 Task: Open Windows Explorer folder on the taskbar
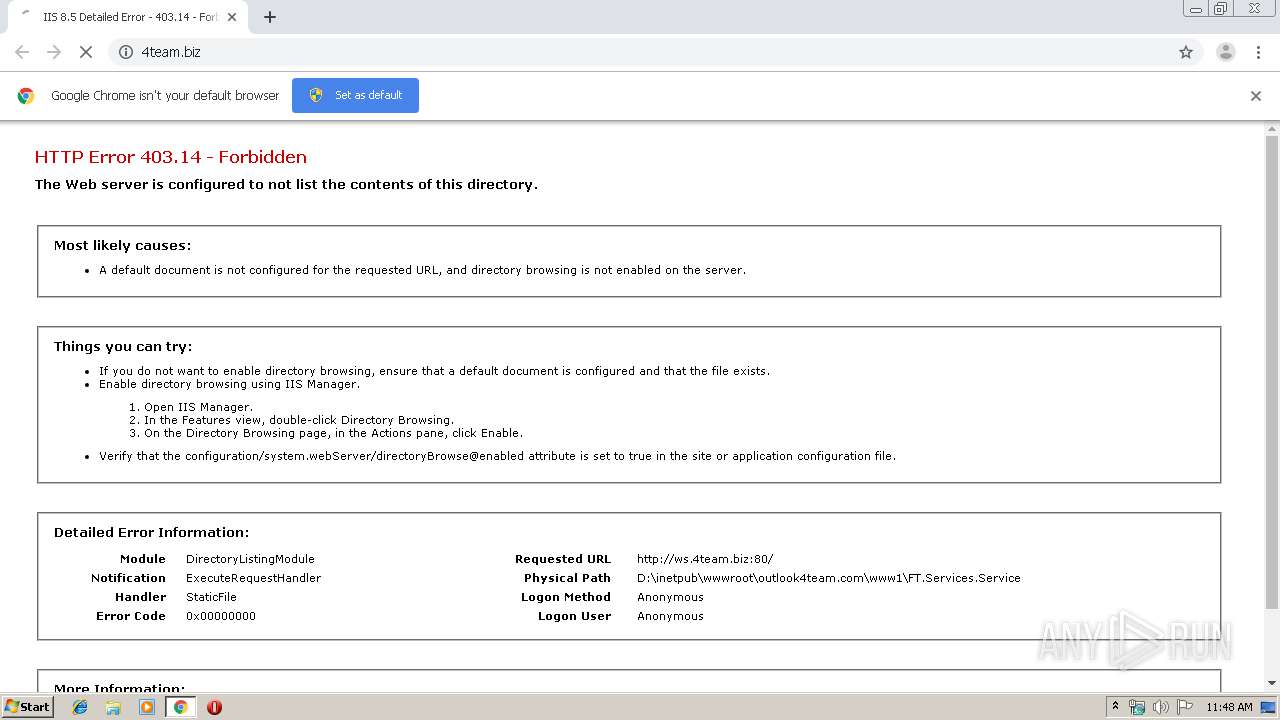tap(113, 707)
